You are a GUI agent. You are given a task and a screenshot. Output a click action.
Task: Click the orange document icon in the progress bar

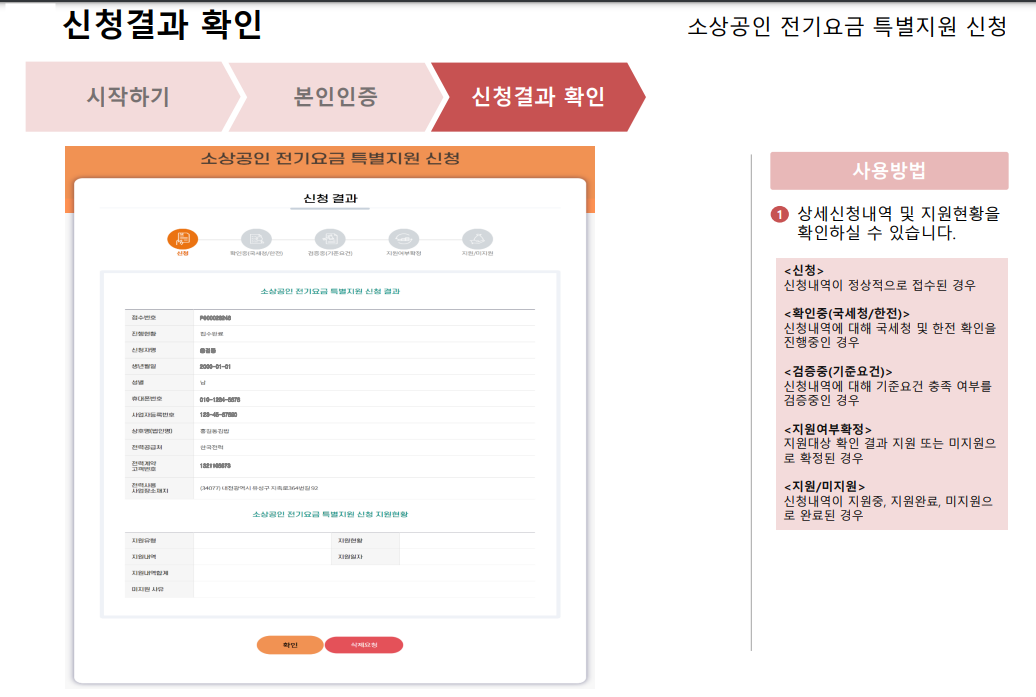tap(182, 238)
